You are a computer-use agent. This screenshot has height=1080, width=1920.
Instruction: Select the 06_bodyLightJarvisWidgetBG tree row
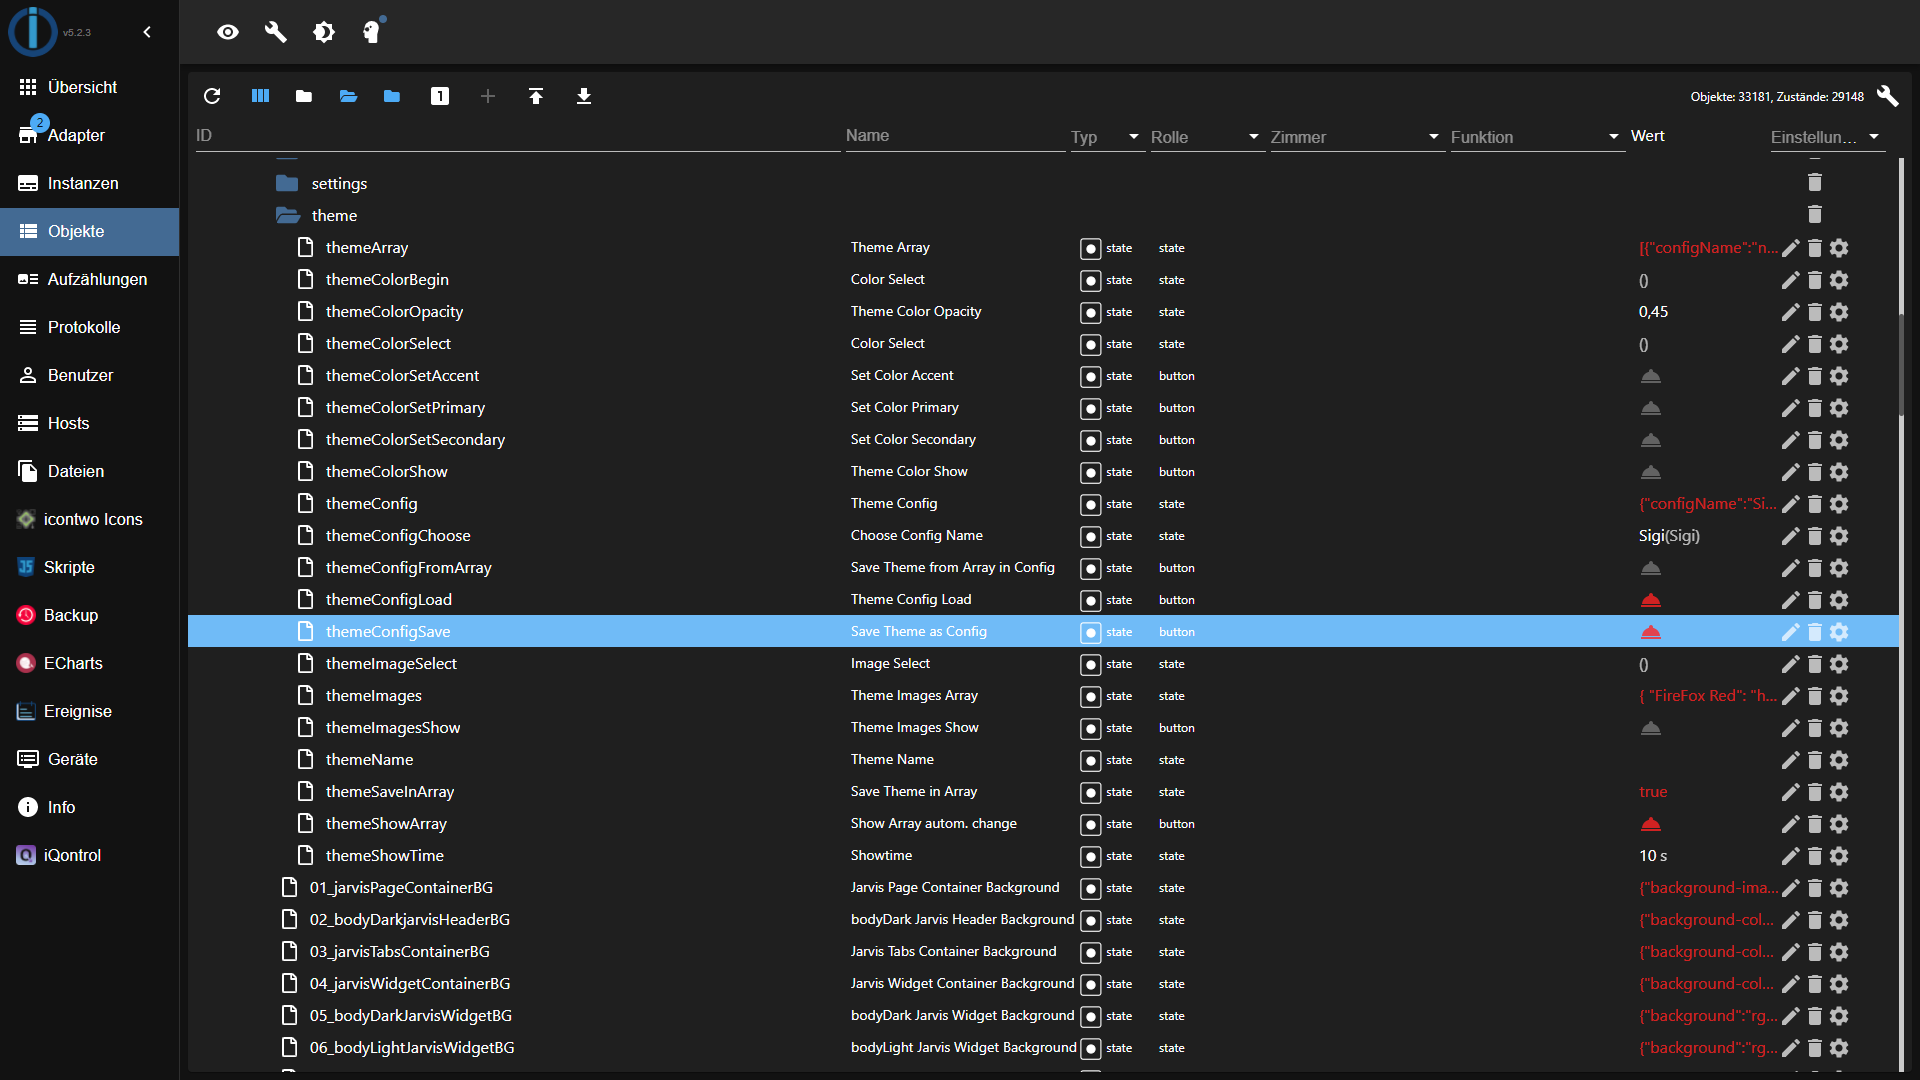click(x=1043, y=1048)
